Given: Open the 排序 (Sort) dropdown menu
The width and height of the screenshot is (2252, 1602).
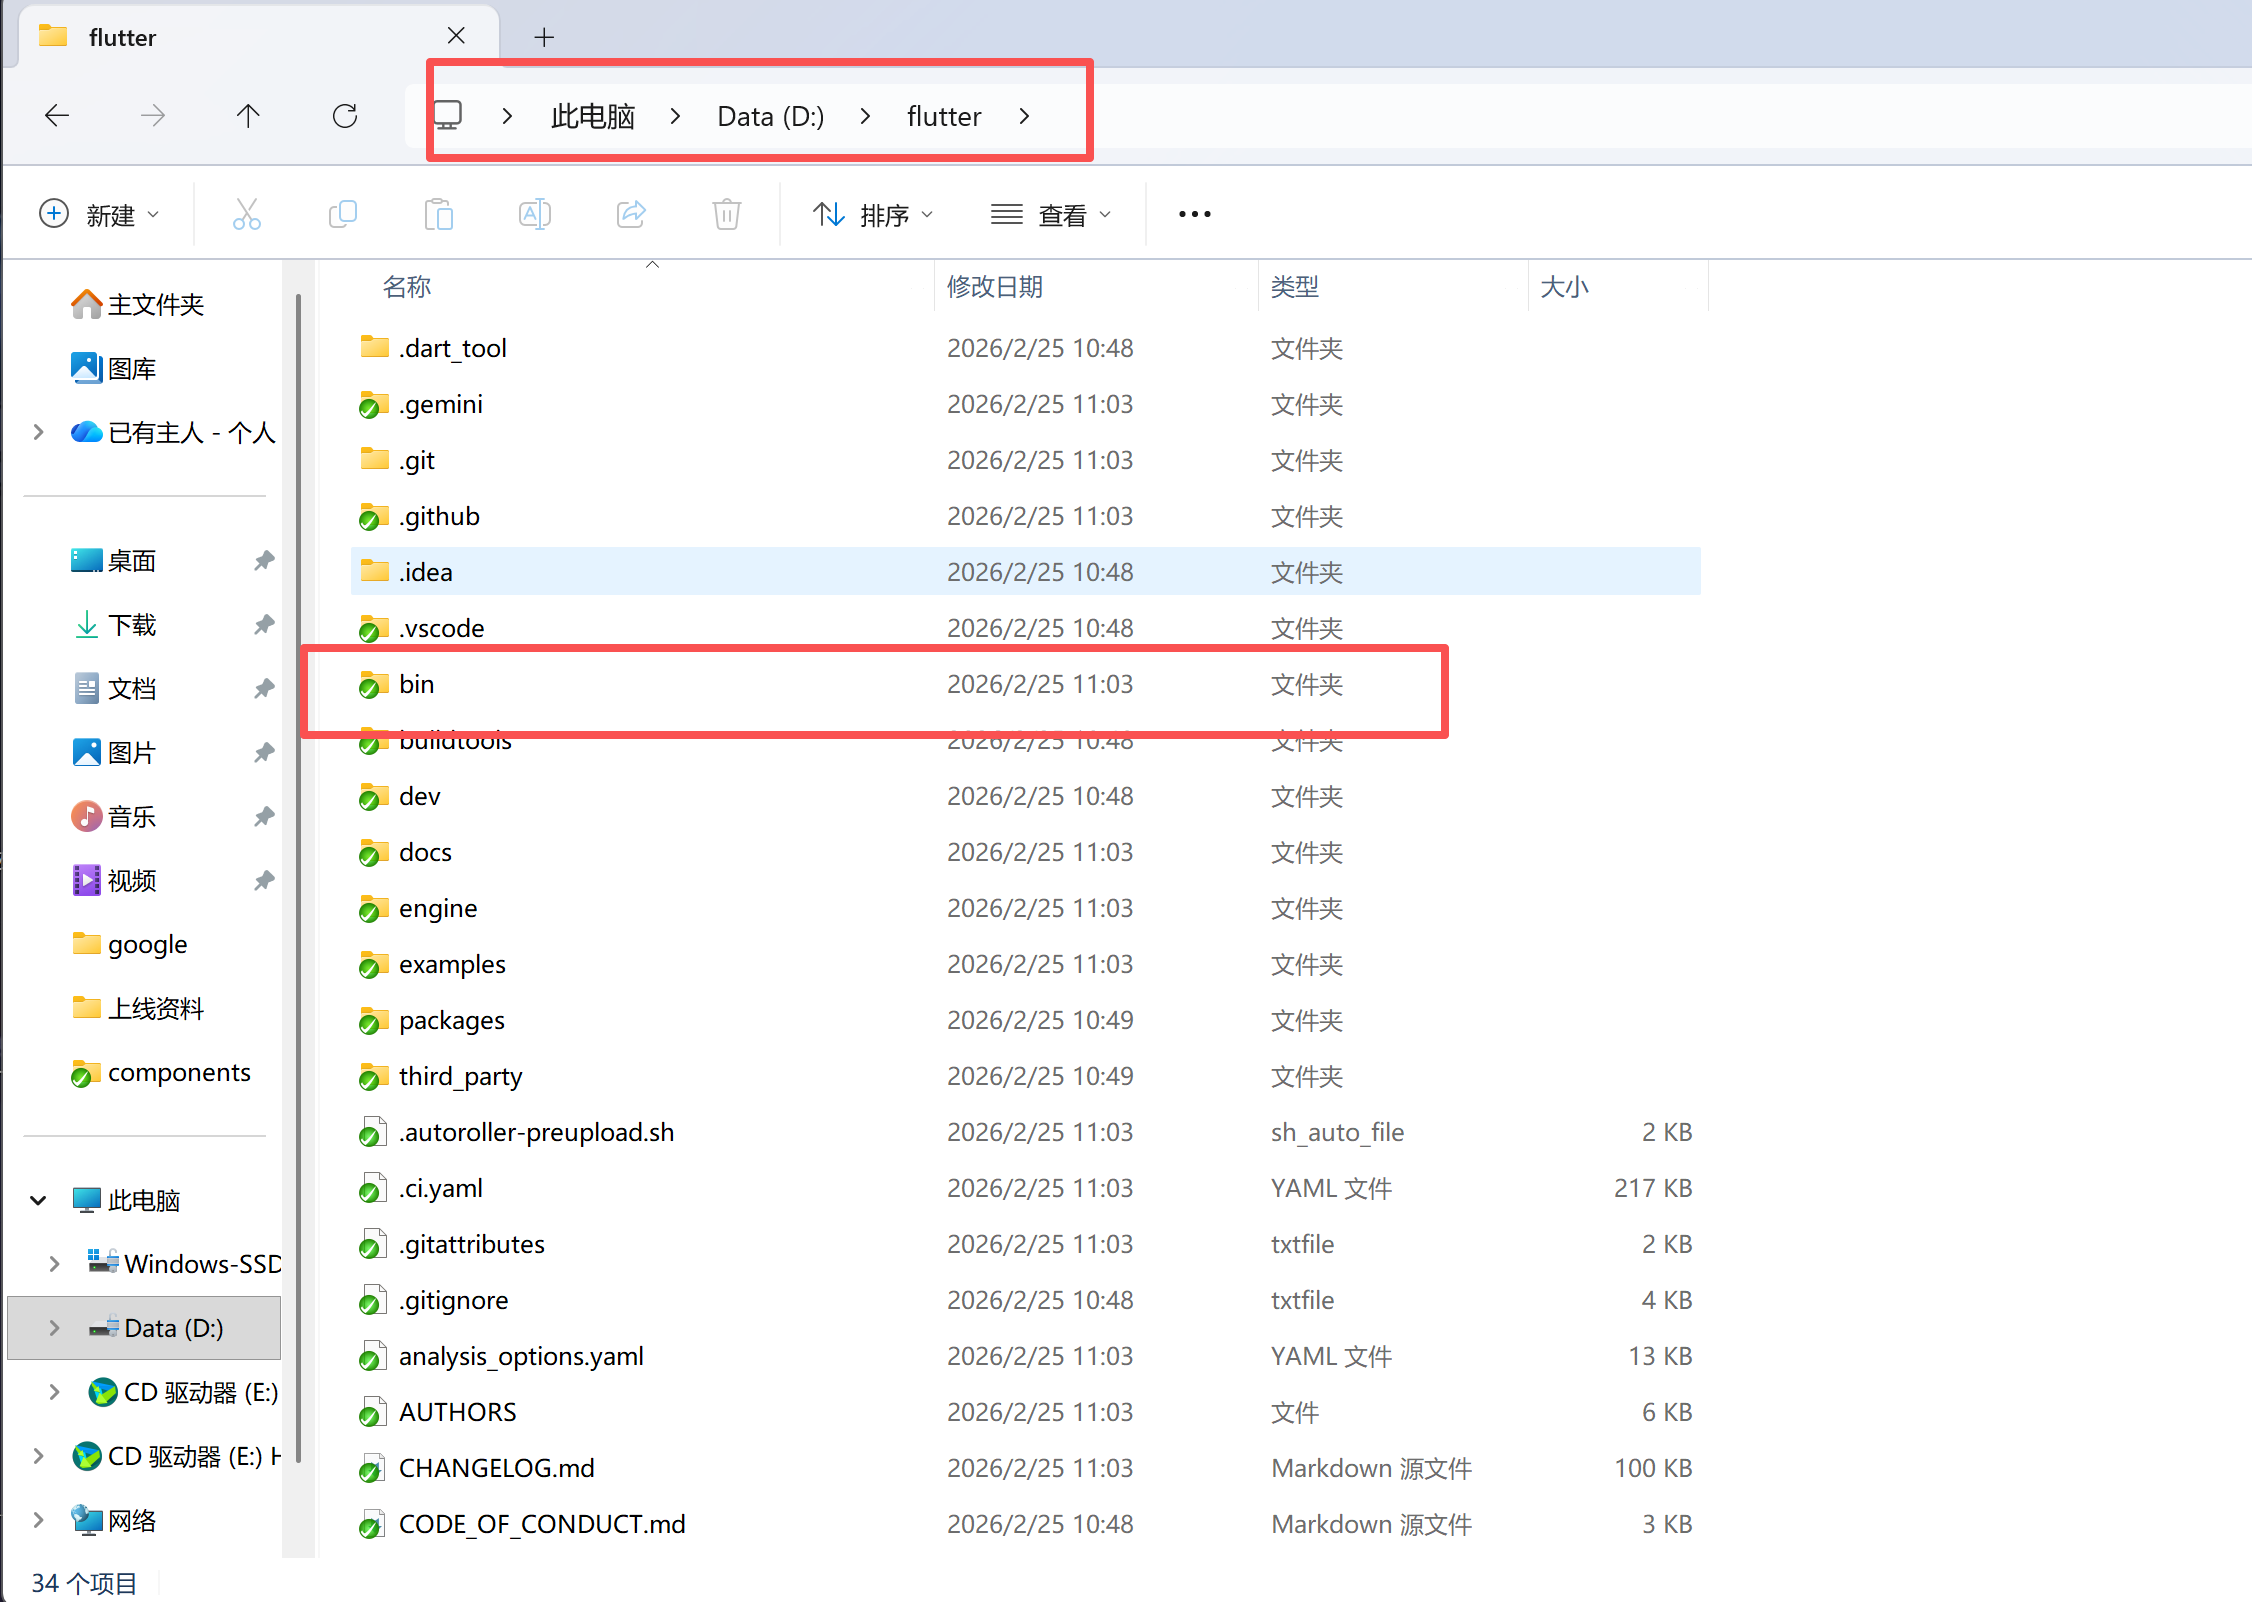Looking at the screenshot, I should pyautogui.click(x=873, y=214).
